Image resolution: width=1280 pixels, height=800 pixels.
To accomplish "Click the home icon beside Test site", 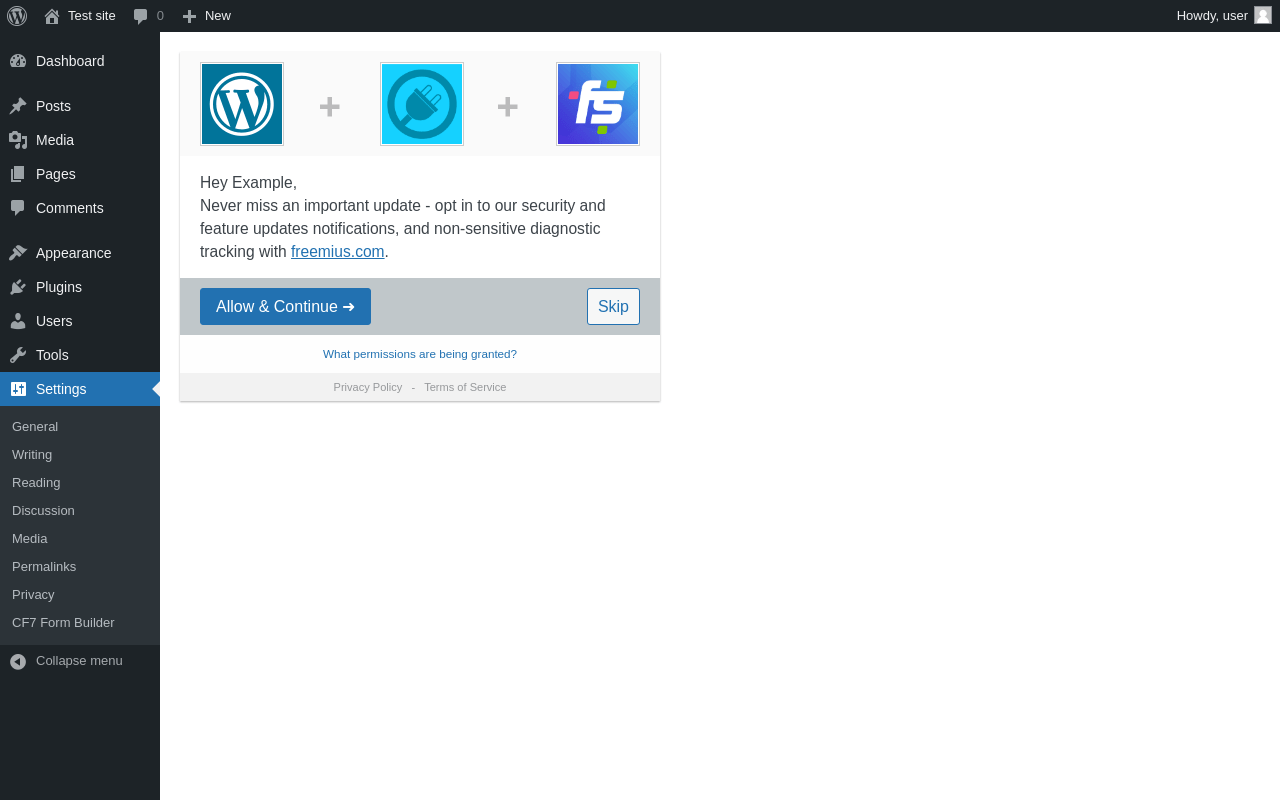I will pyautogui.click(x=52, y=16).
